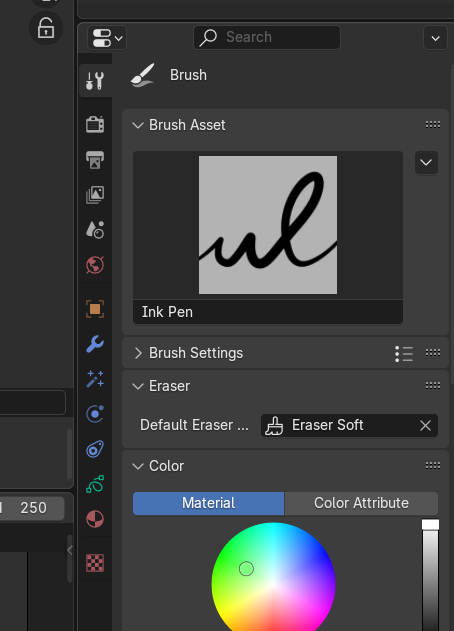Click the properties Search field
This screenshot has width=454, height=631.
click(267, 37)
